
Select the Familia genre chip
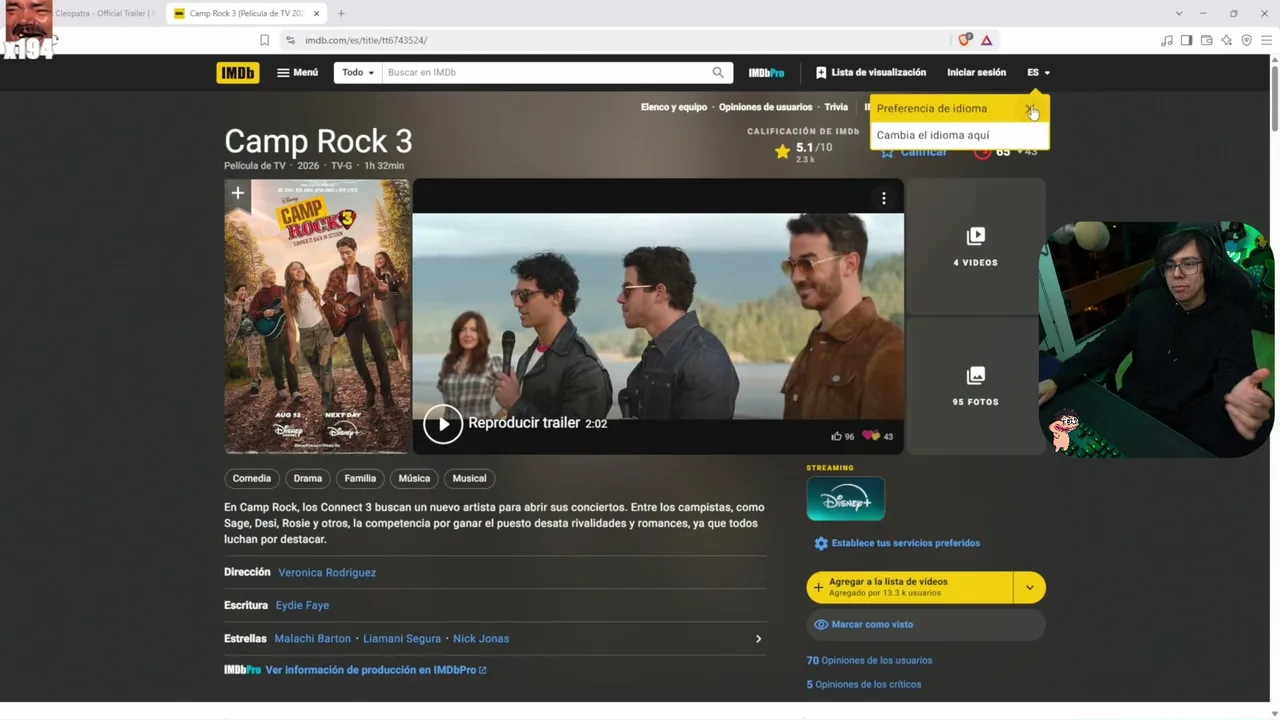(x=360, y=478)
